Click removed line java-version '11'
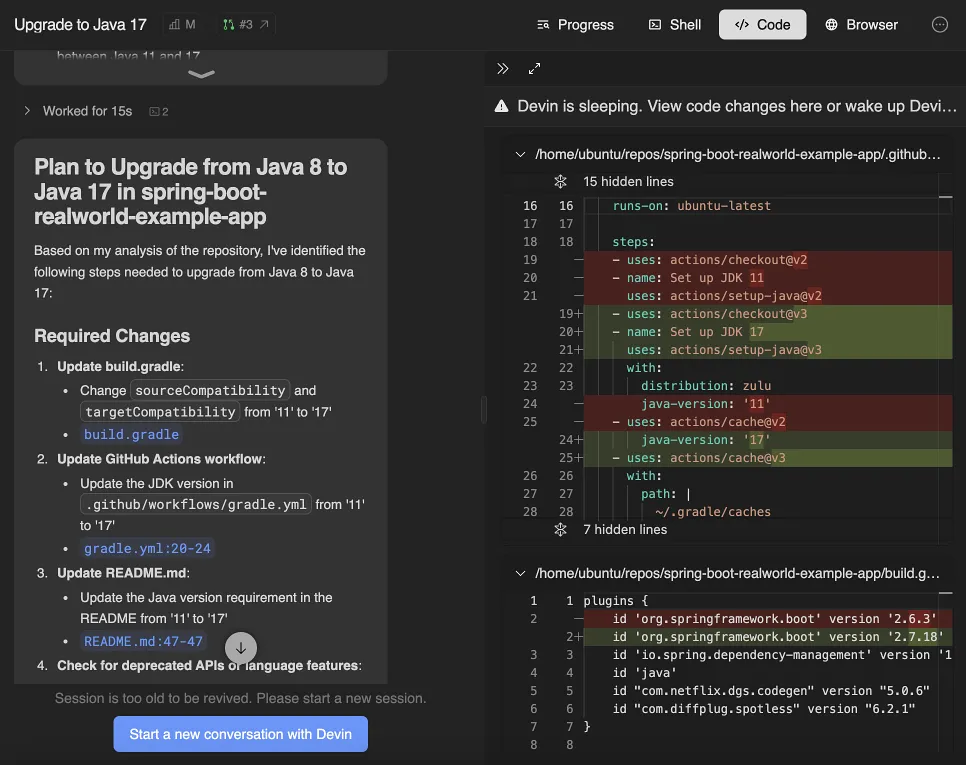This screenshot has width=966, height=765. pos(768,404)
